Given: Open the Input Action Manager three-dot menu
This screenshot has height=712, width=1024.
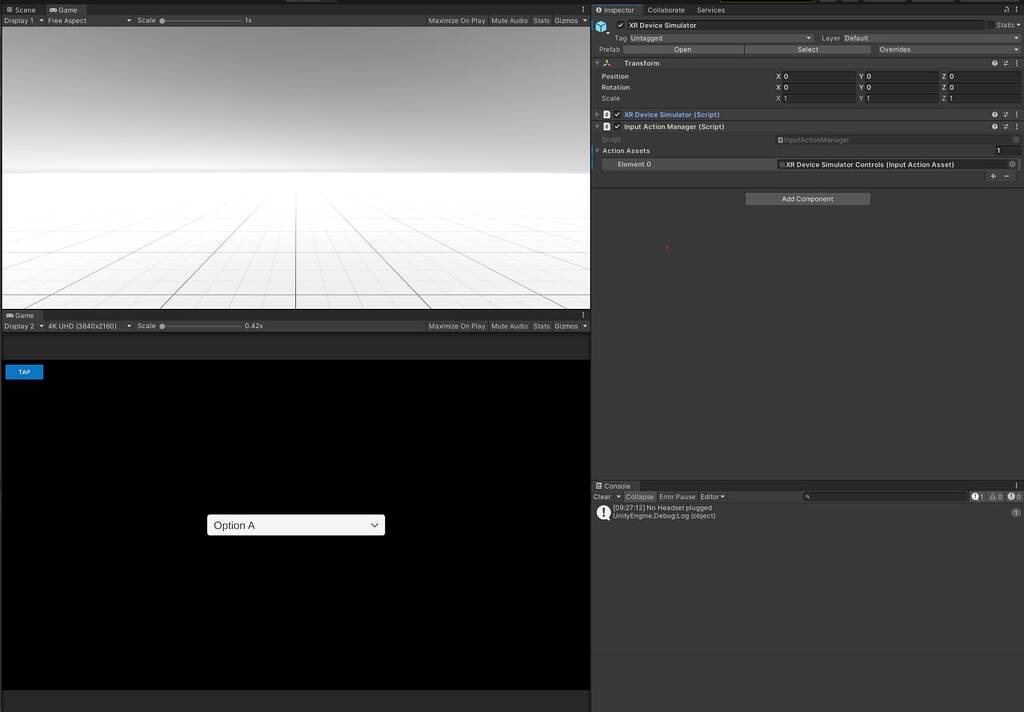Looking at the screenshot, I should click(x=1016, y=126).
